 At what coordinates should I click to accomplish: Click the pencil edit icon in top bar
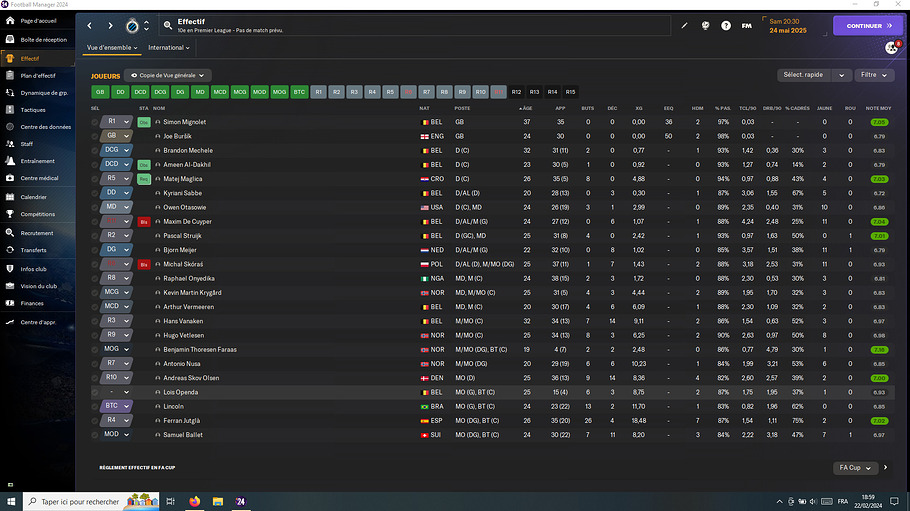tap(685, 25)
